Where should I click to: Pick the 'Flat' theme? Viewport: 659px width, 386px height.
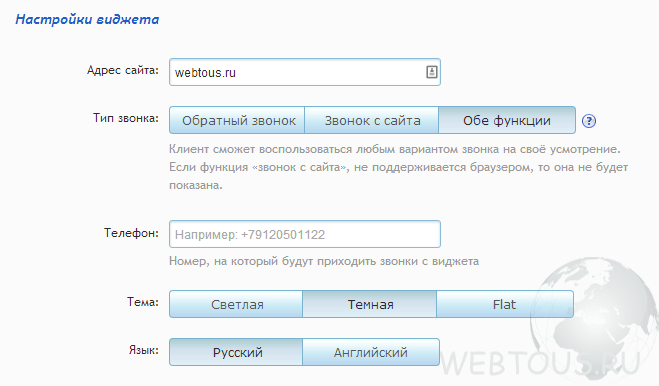click(505, 304)
